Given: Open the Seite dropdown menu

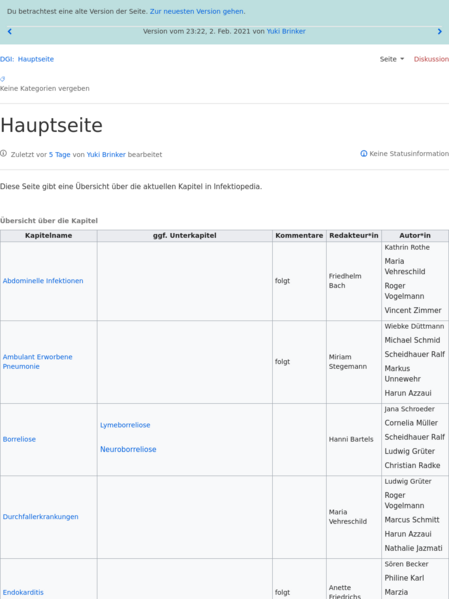Looking at the screenshot, I should (x=392, y=59).
